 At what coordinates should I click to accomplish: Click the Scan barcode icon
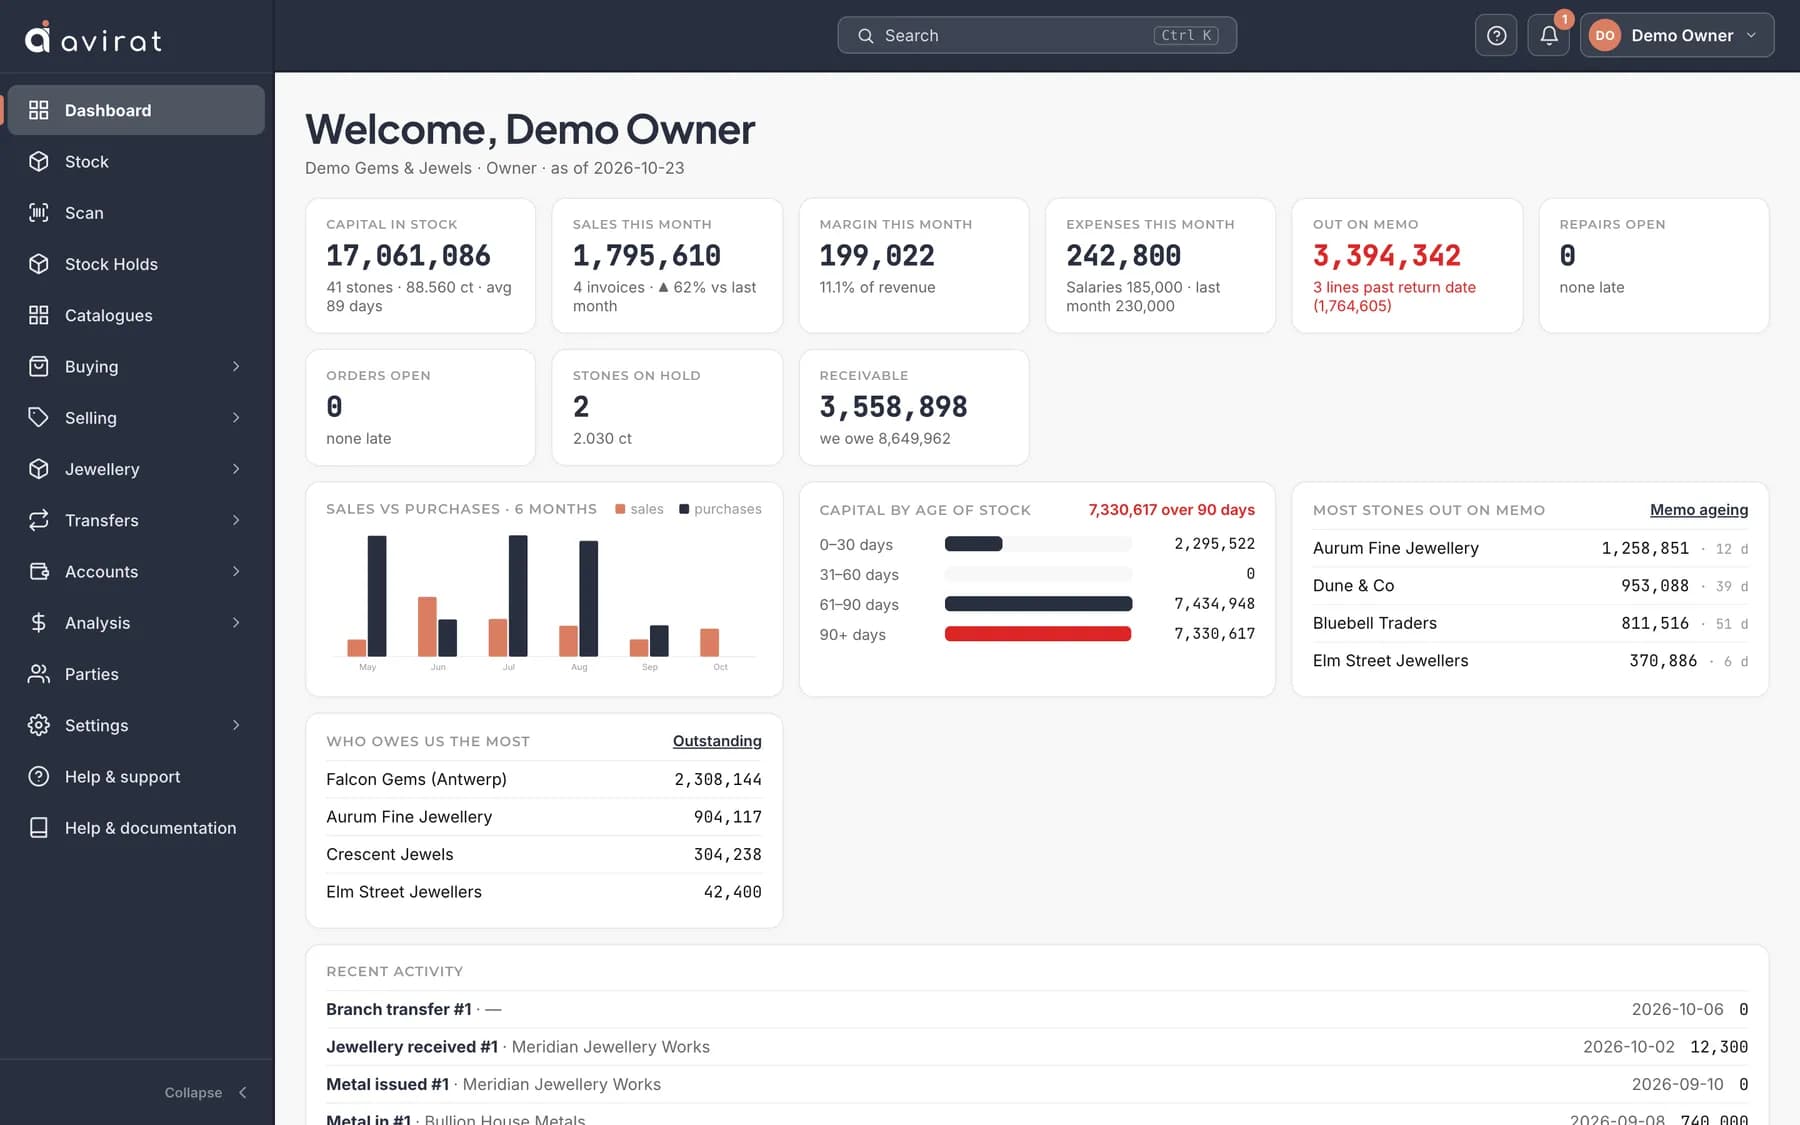tap(39, 212)
